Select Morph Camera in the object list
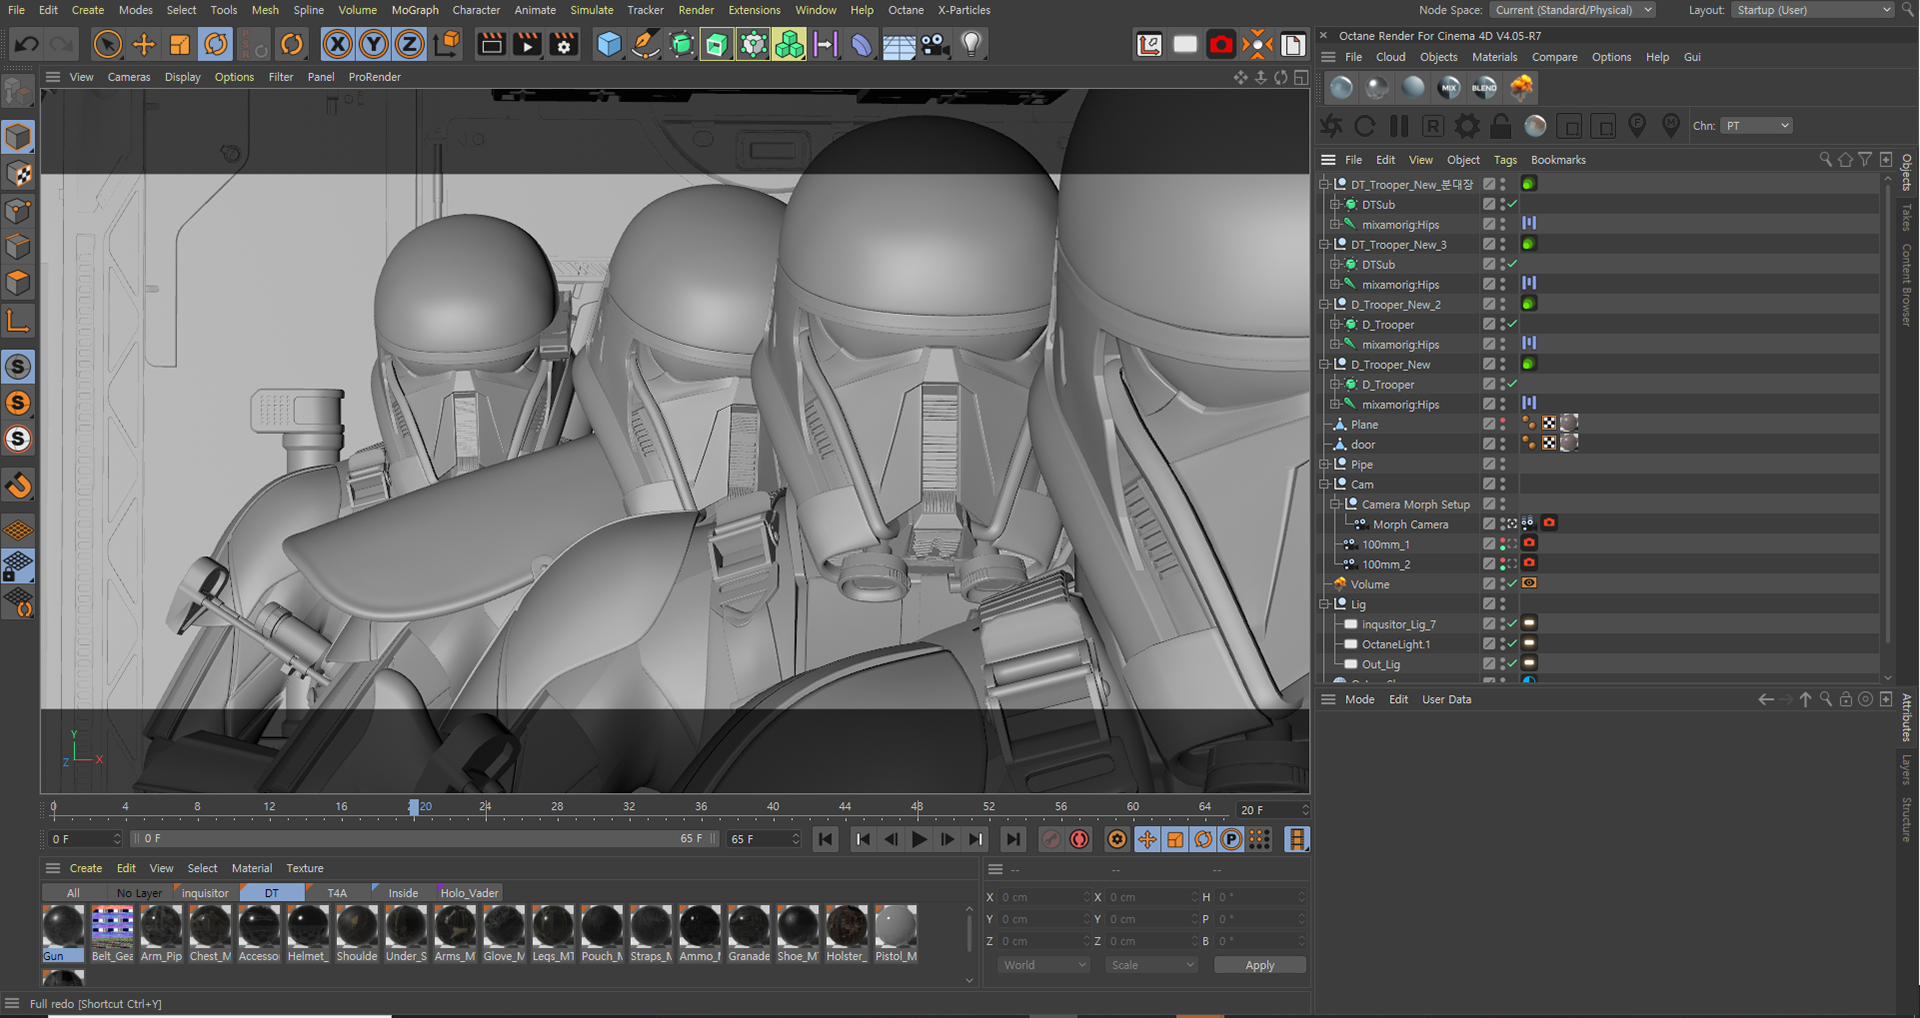1920x1018 pixels. [x=1410, y=524]
